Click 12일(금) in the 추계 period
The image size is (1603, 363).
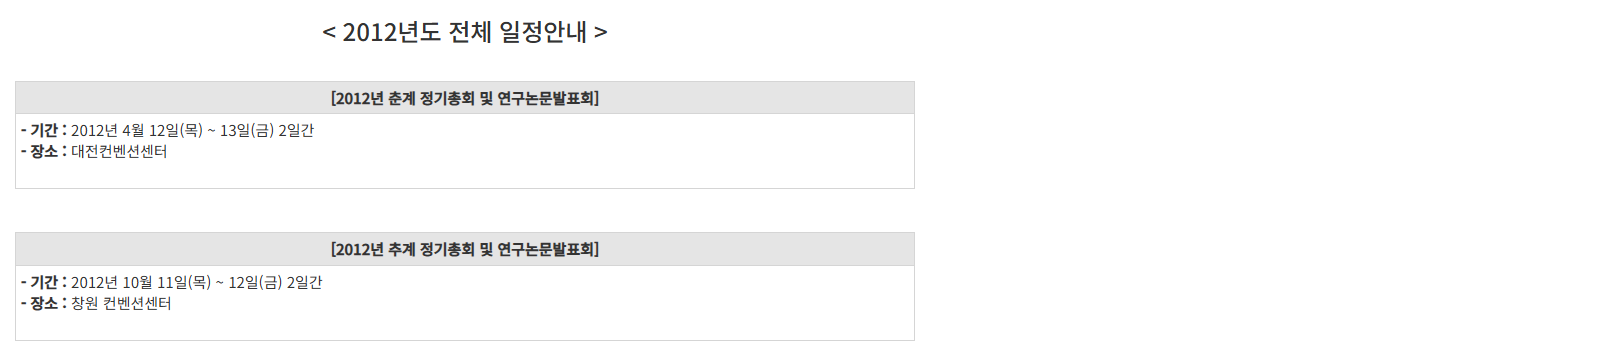pos(256,282)
